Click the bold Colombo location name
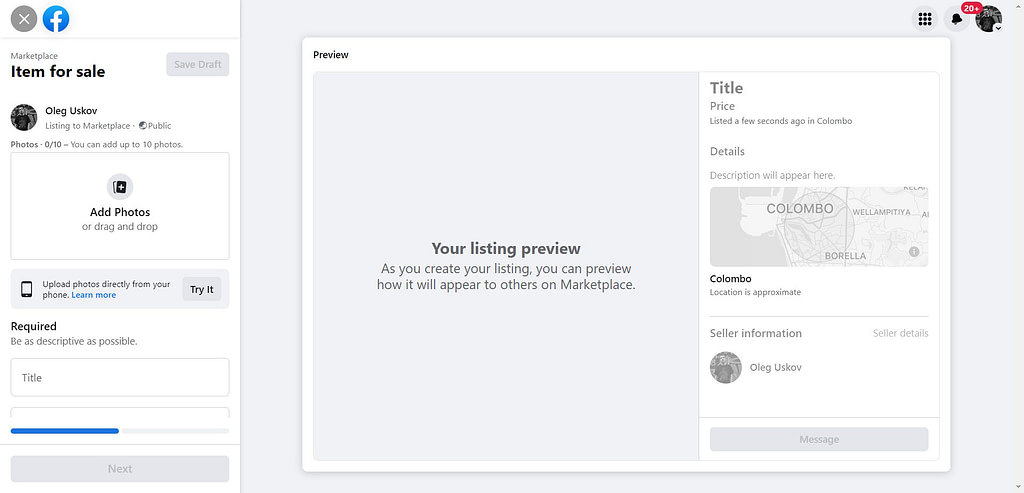The height and width of the screenshot is (493, 1024). point(731,279)
